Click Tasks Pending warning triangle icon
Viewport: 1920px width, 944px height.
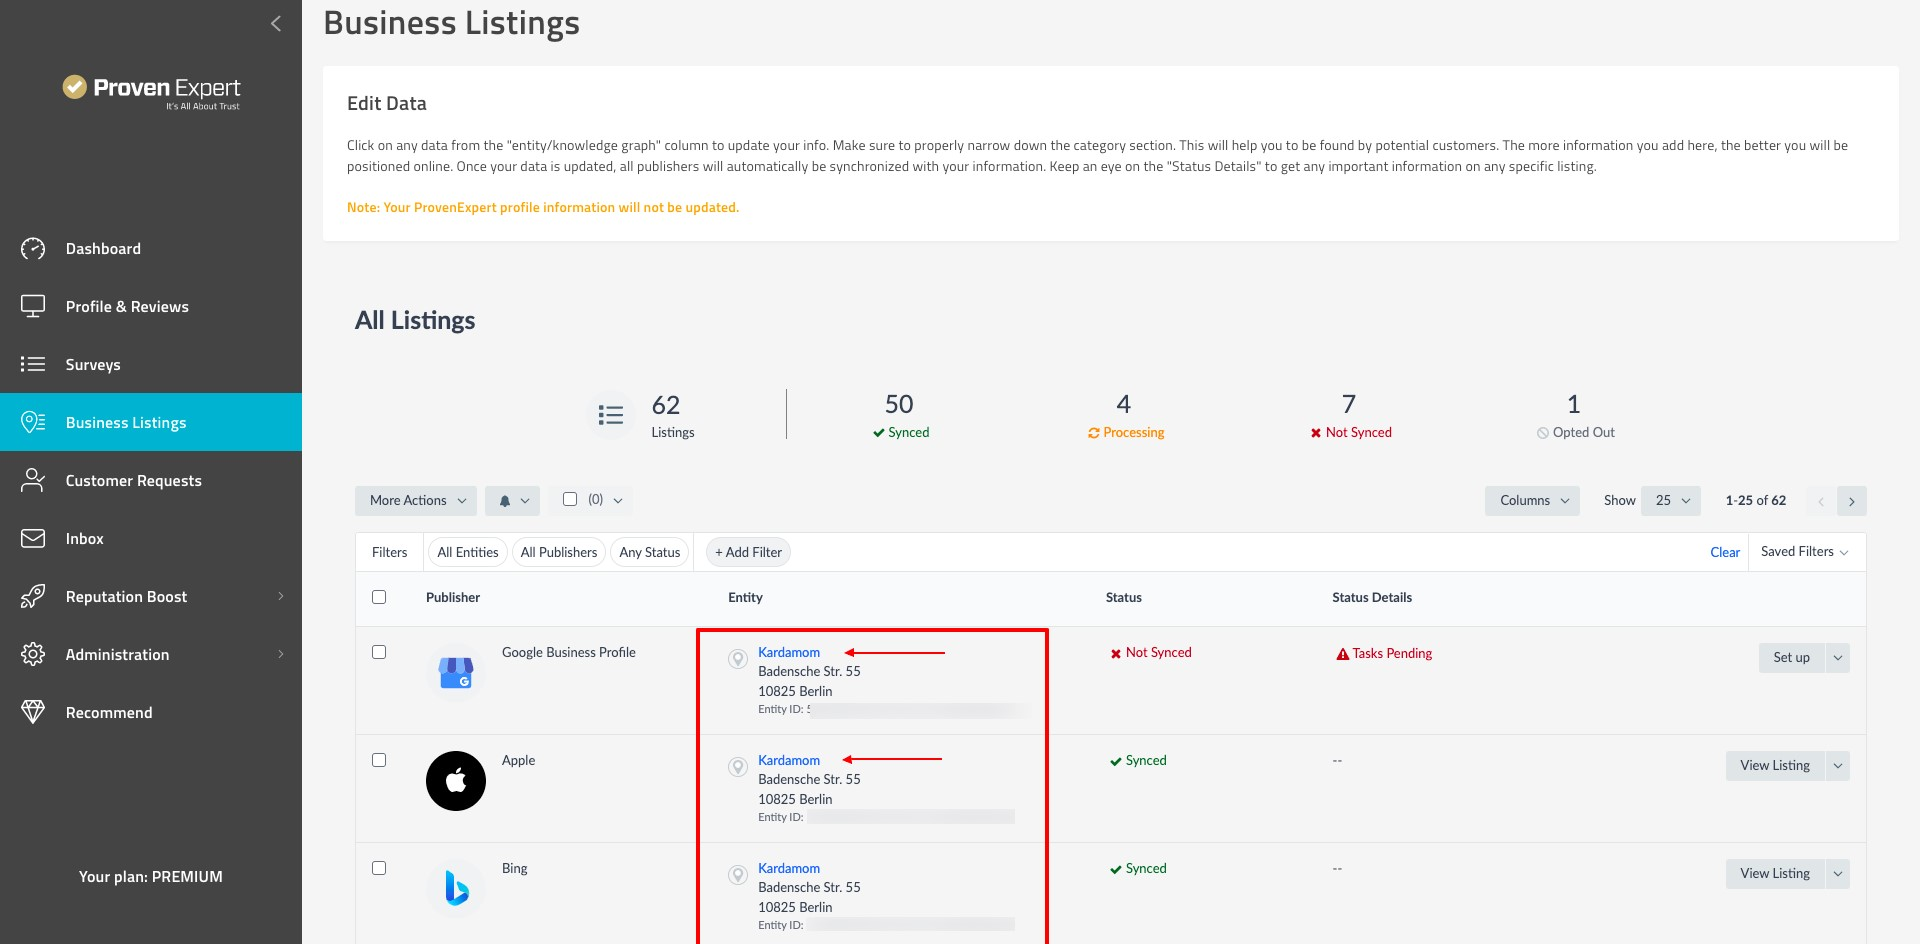pyautogui.click(x=1343, y=654)
